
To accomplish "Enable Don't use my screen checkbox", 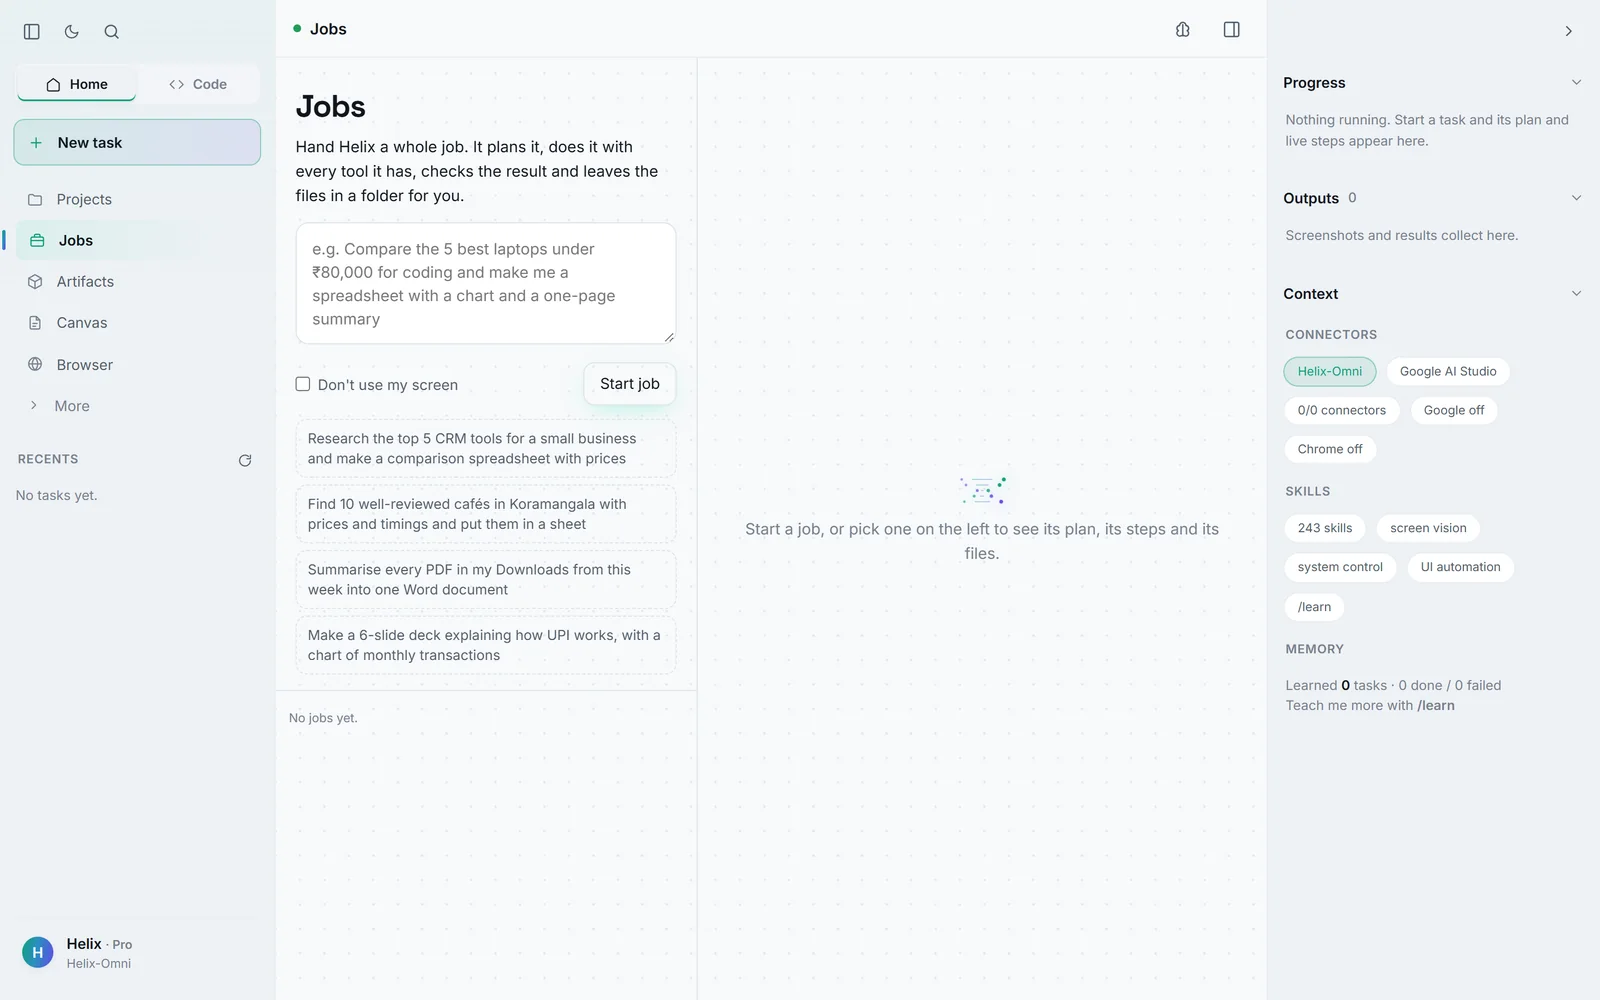I will click(x=303, y=384).
